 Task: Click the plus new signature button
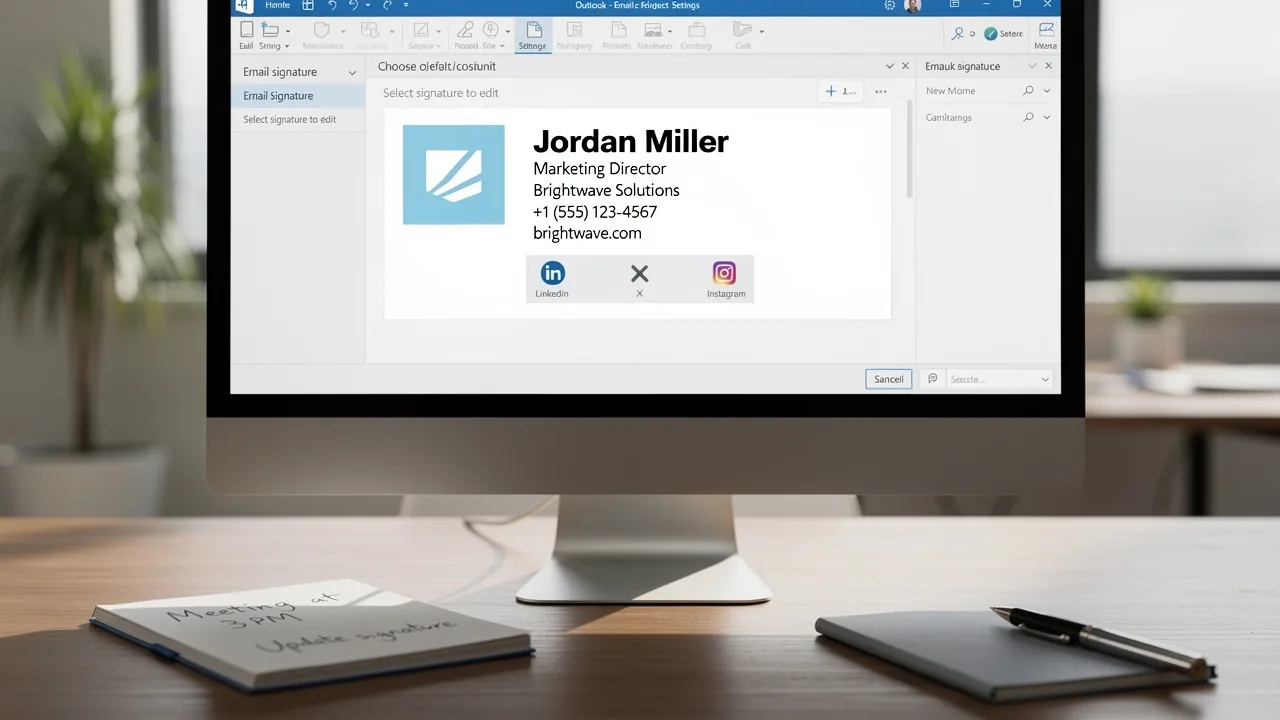point(841,91)
